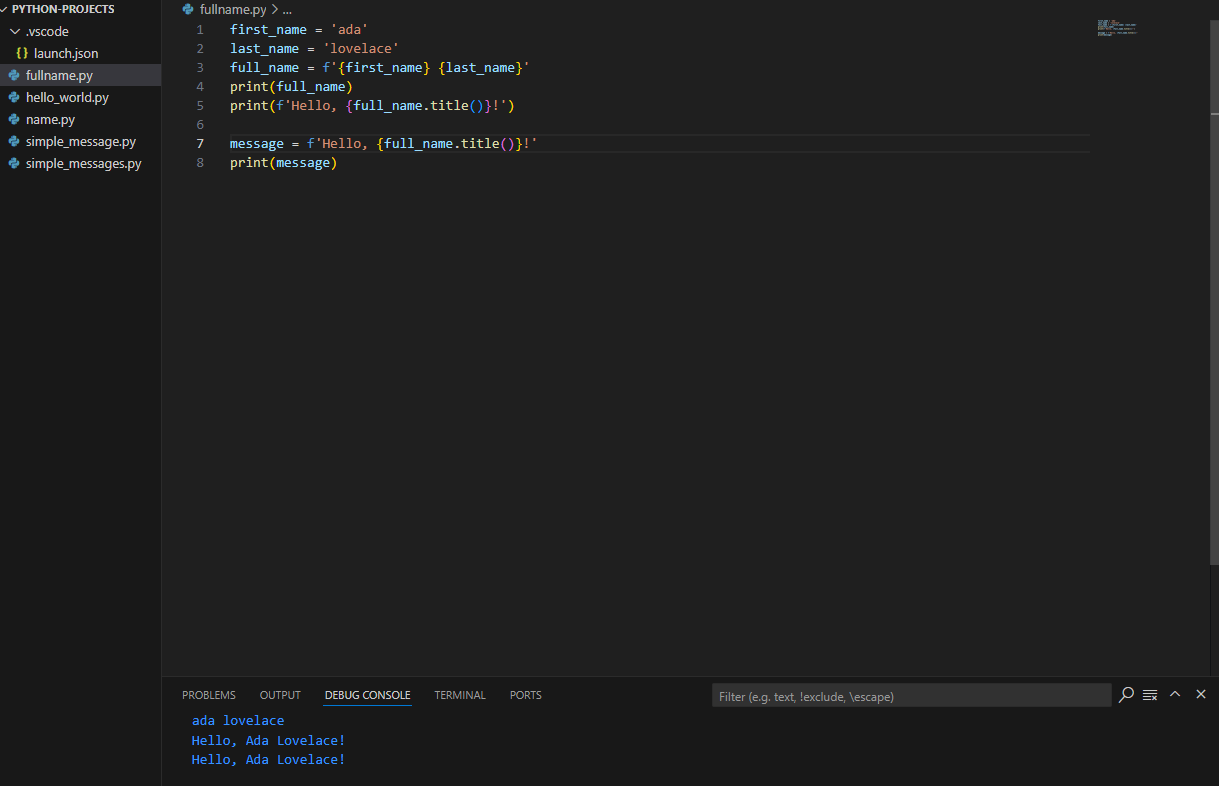Click the Python icon beside hello_world.py
The height and width of the screenshot is (786, 1219).
tap(14, 97)
